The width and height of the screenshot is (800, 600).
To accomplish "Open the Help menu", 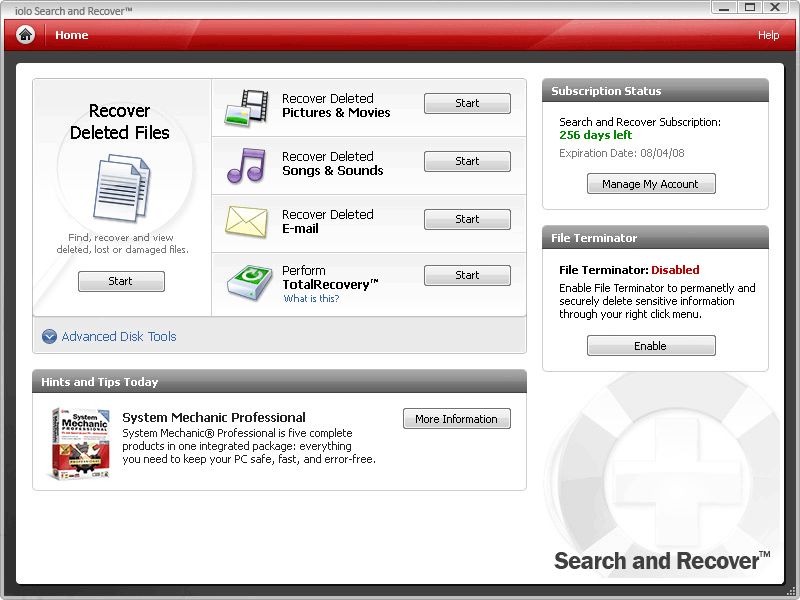I will (768, 35).
